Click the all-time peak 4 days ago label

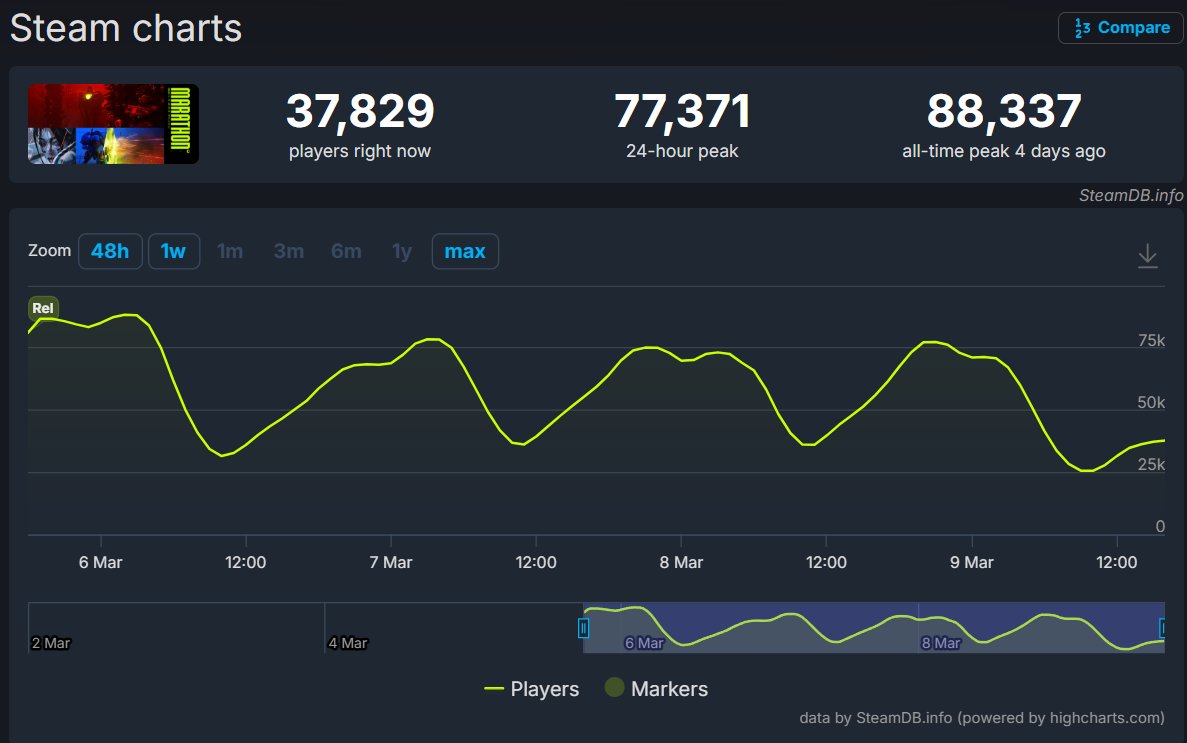pos(1004,151)
